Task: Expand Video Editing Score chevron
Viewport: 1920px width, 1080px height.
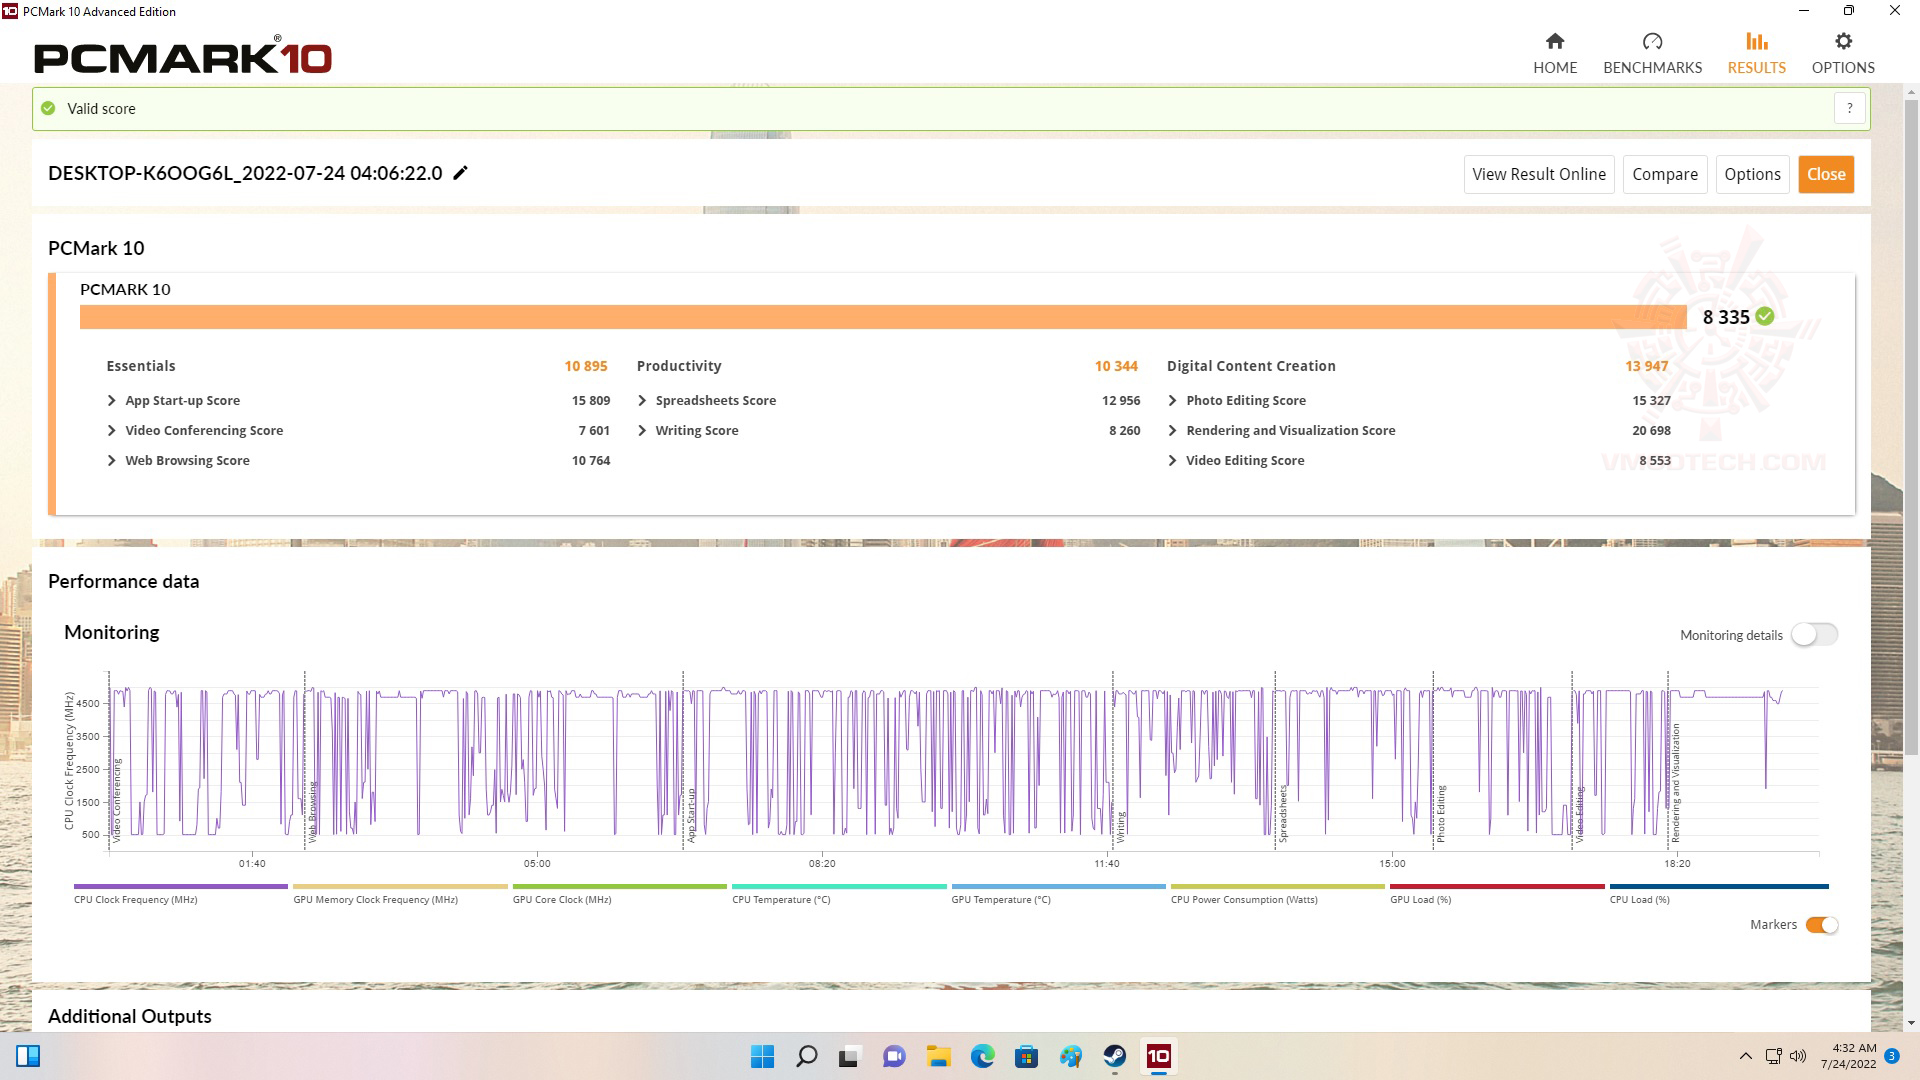Action: (1172, 460)
